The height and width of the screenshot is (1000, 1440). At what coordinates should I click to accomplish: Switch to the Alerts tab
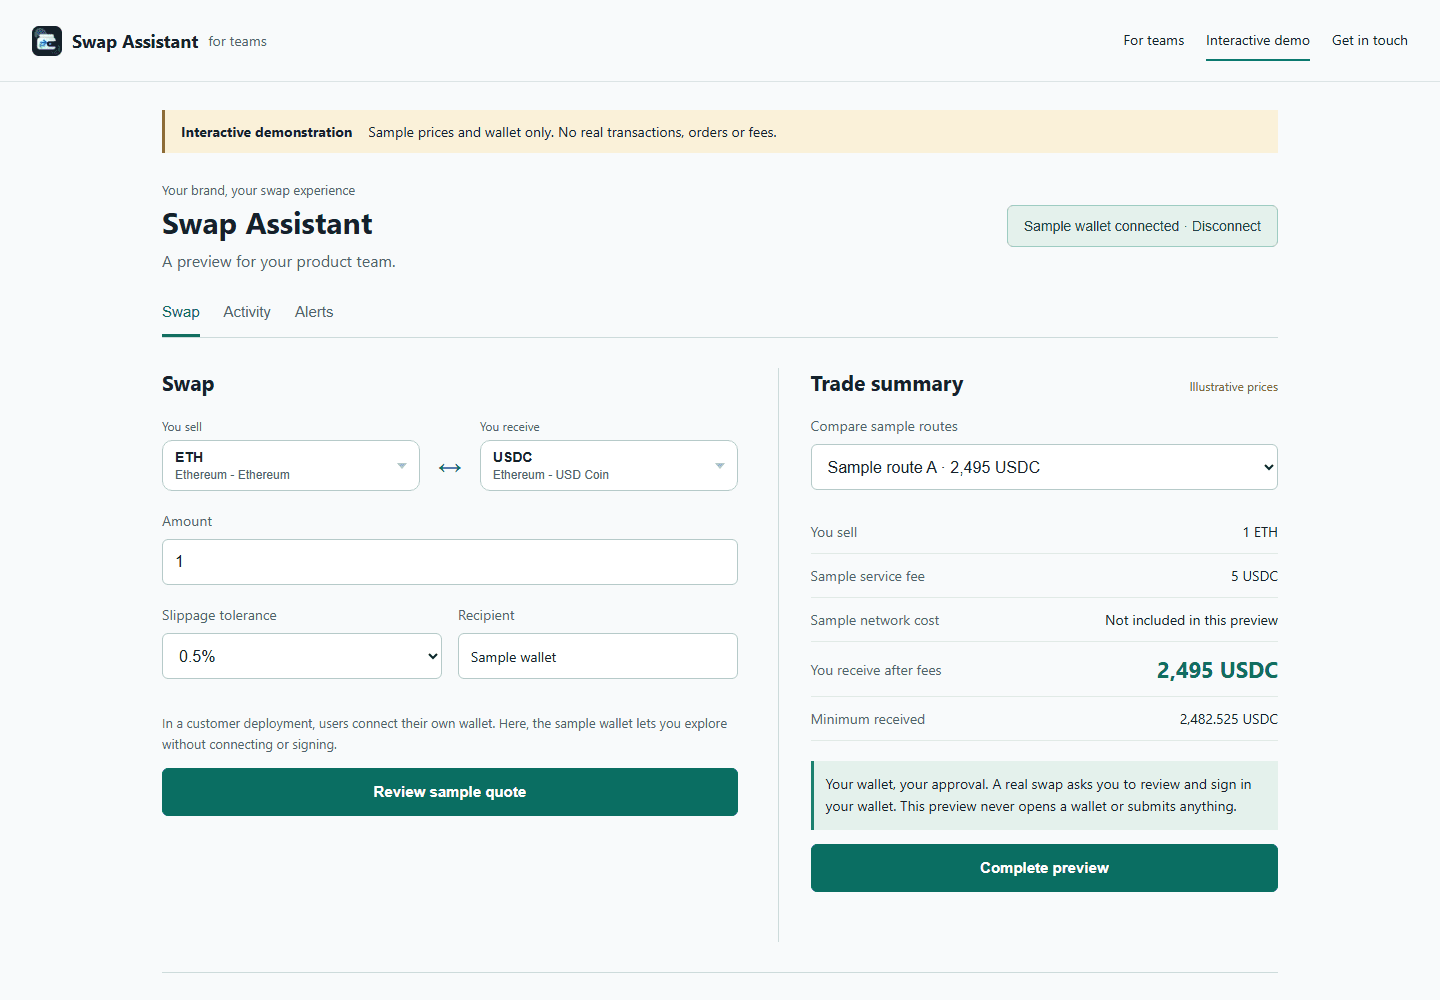(314, 312)
